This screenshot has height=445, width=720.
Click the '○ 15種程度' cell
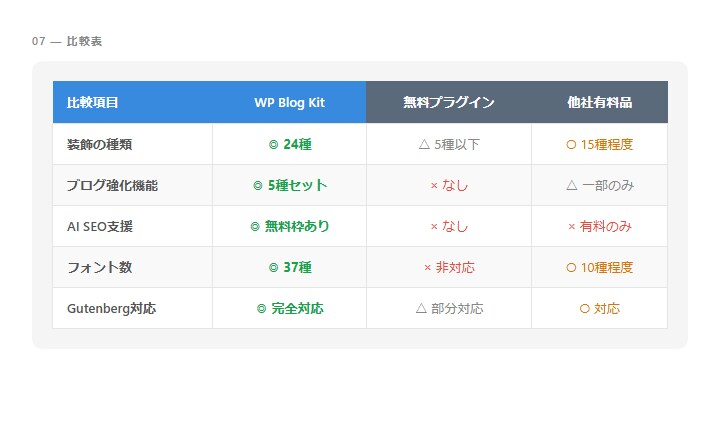click(x=599, y=144)
